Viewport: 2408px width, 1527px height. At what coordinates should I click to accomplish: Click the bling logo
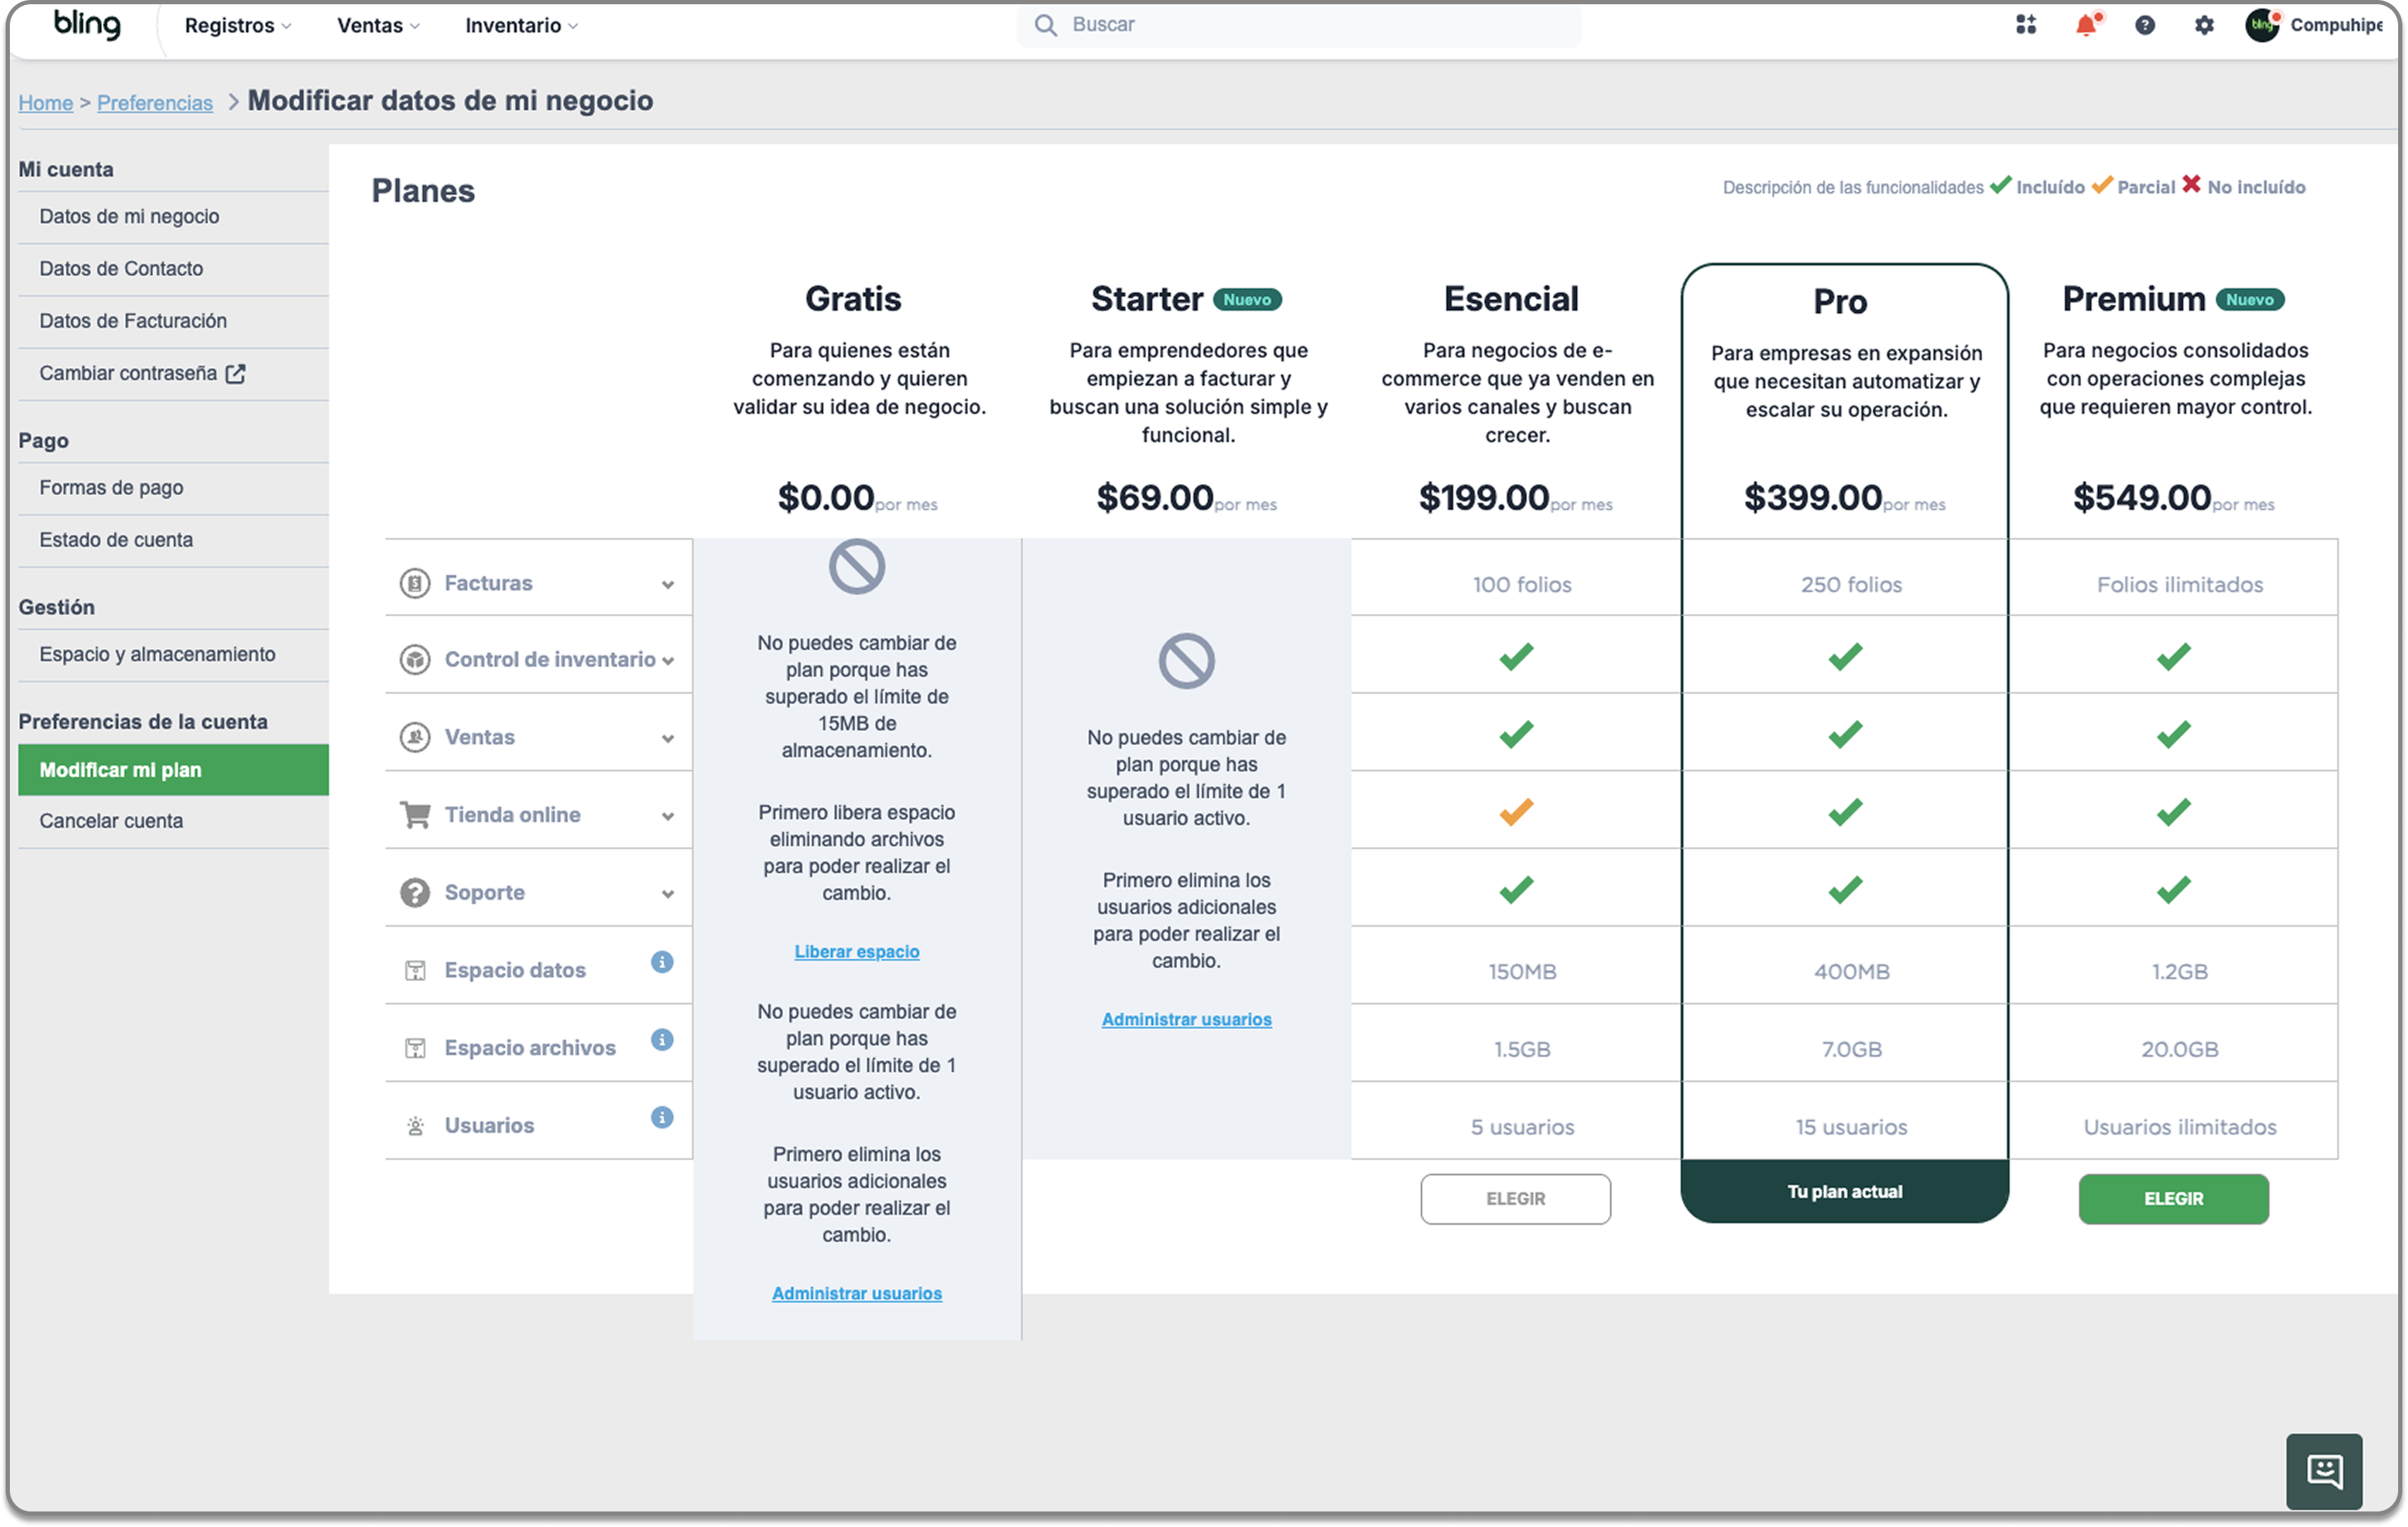[87, 24]
